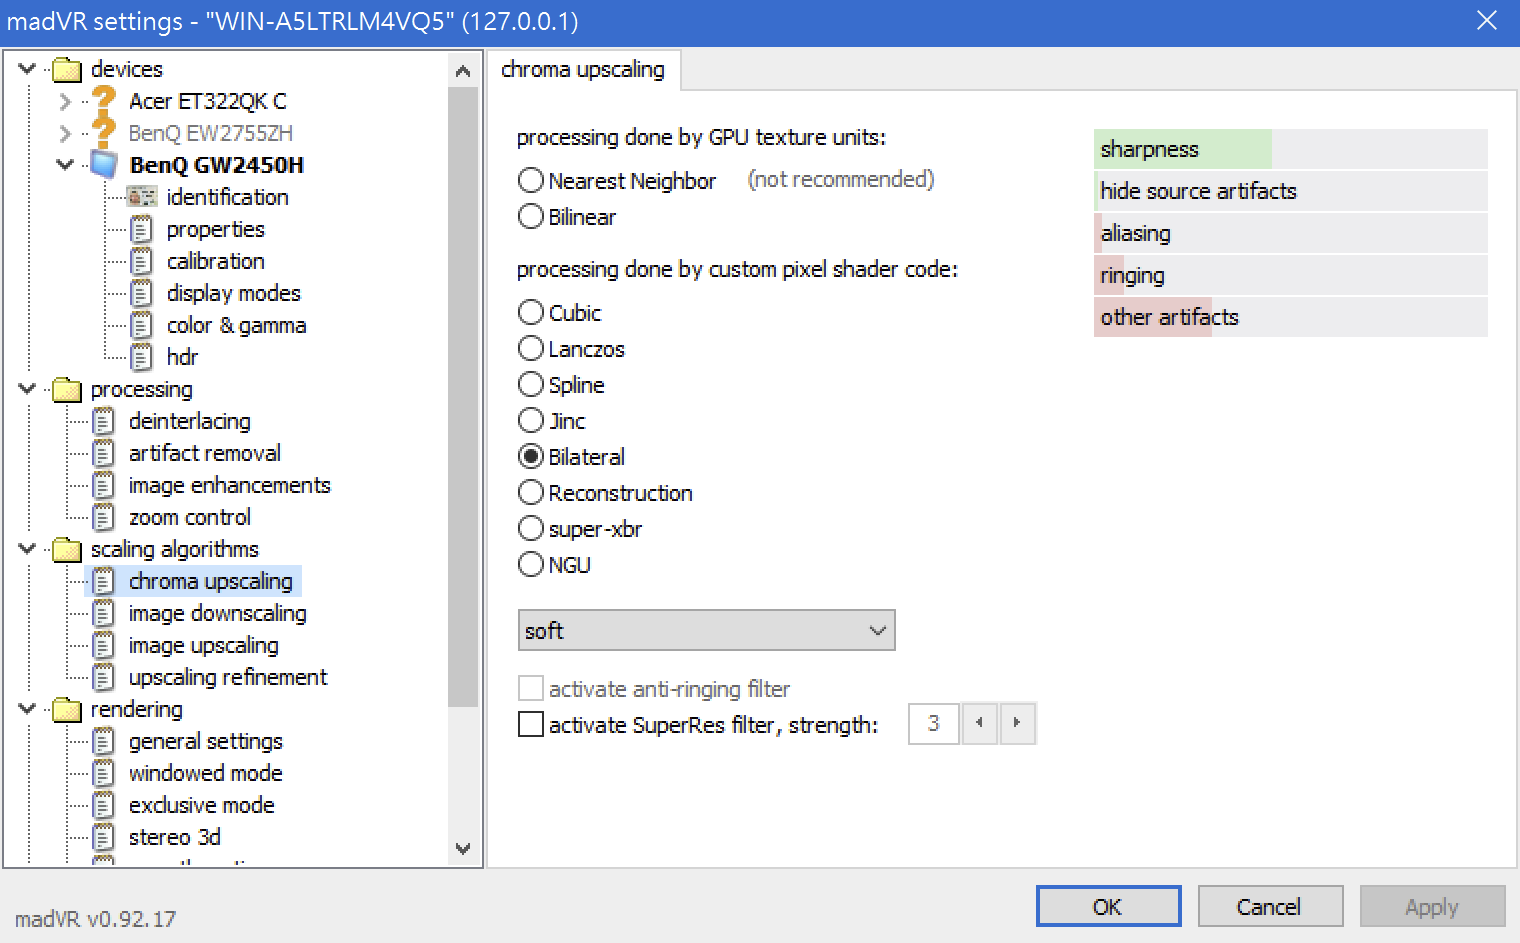Click the devices folder icon
The height and width of the screenshot is (943, 1520).
click(67, 69)
